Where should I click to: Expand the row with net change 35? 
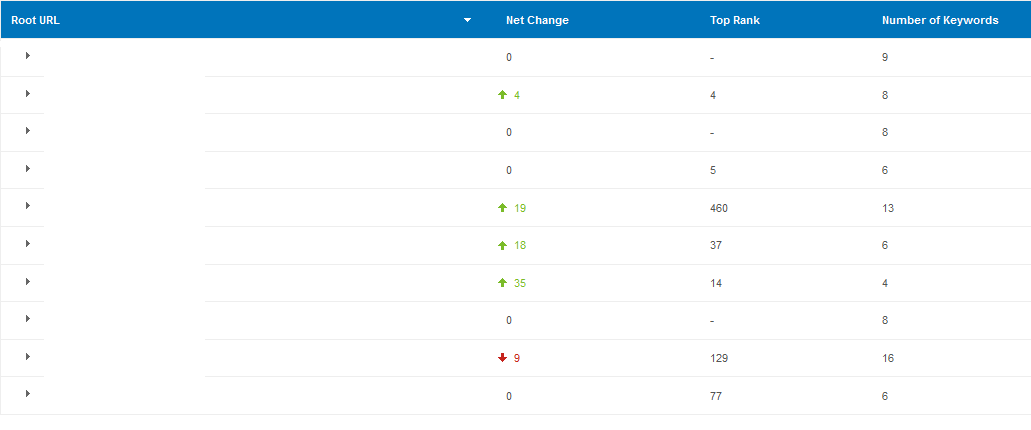[28, 281]
